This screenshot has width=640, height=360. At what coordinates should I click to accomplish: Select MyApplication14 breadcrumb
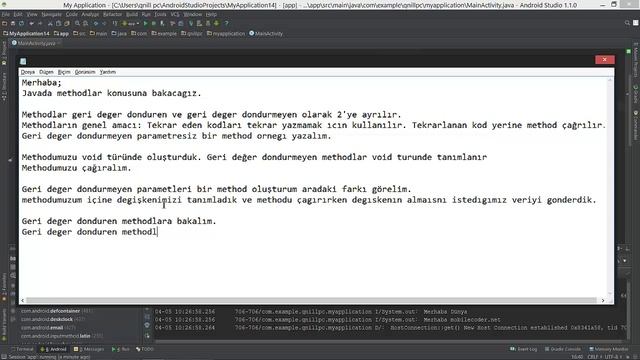26,33
